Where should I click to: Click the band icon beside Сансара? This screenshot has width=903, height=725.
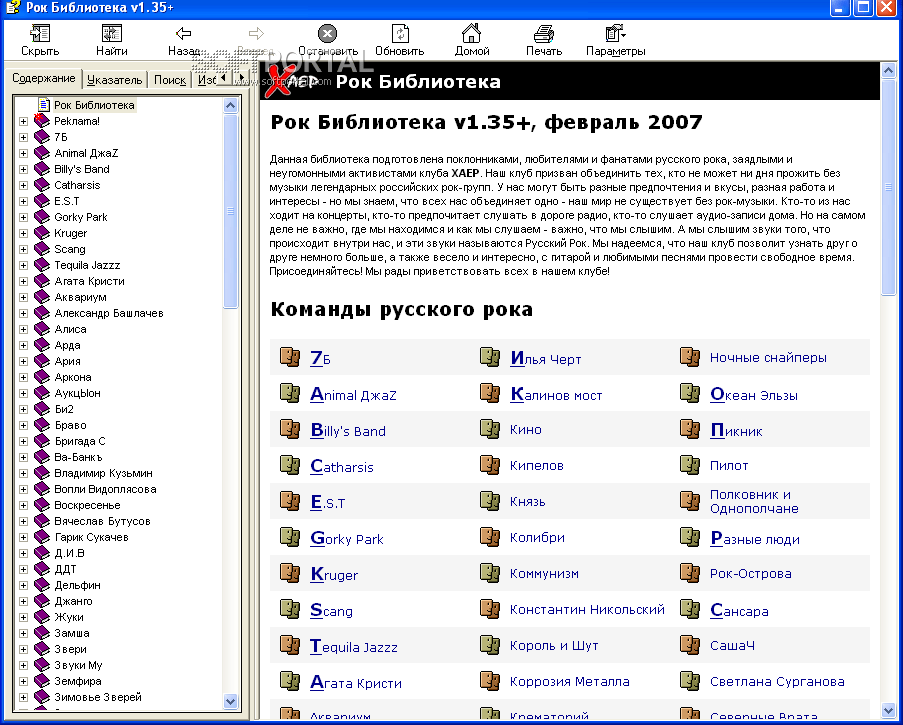coord(689,609)
